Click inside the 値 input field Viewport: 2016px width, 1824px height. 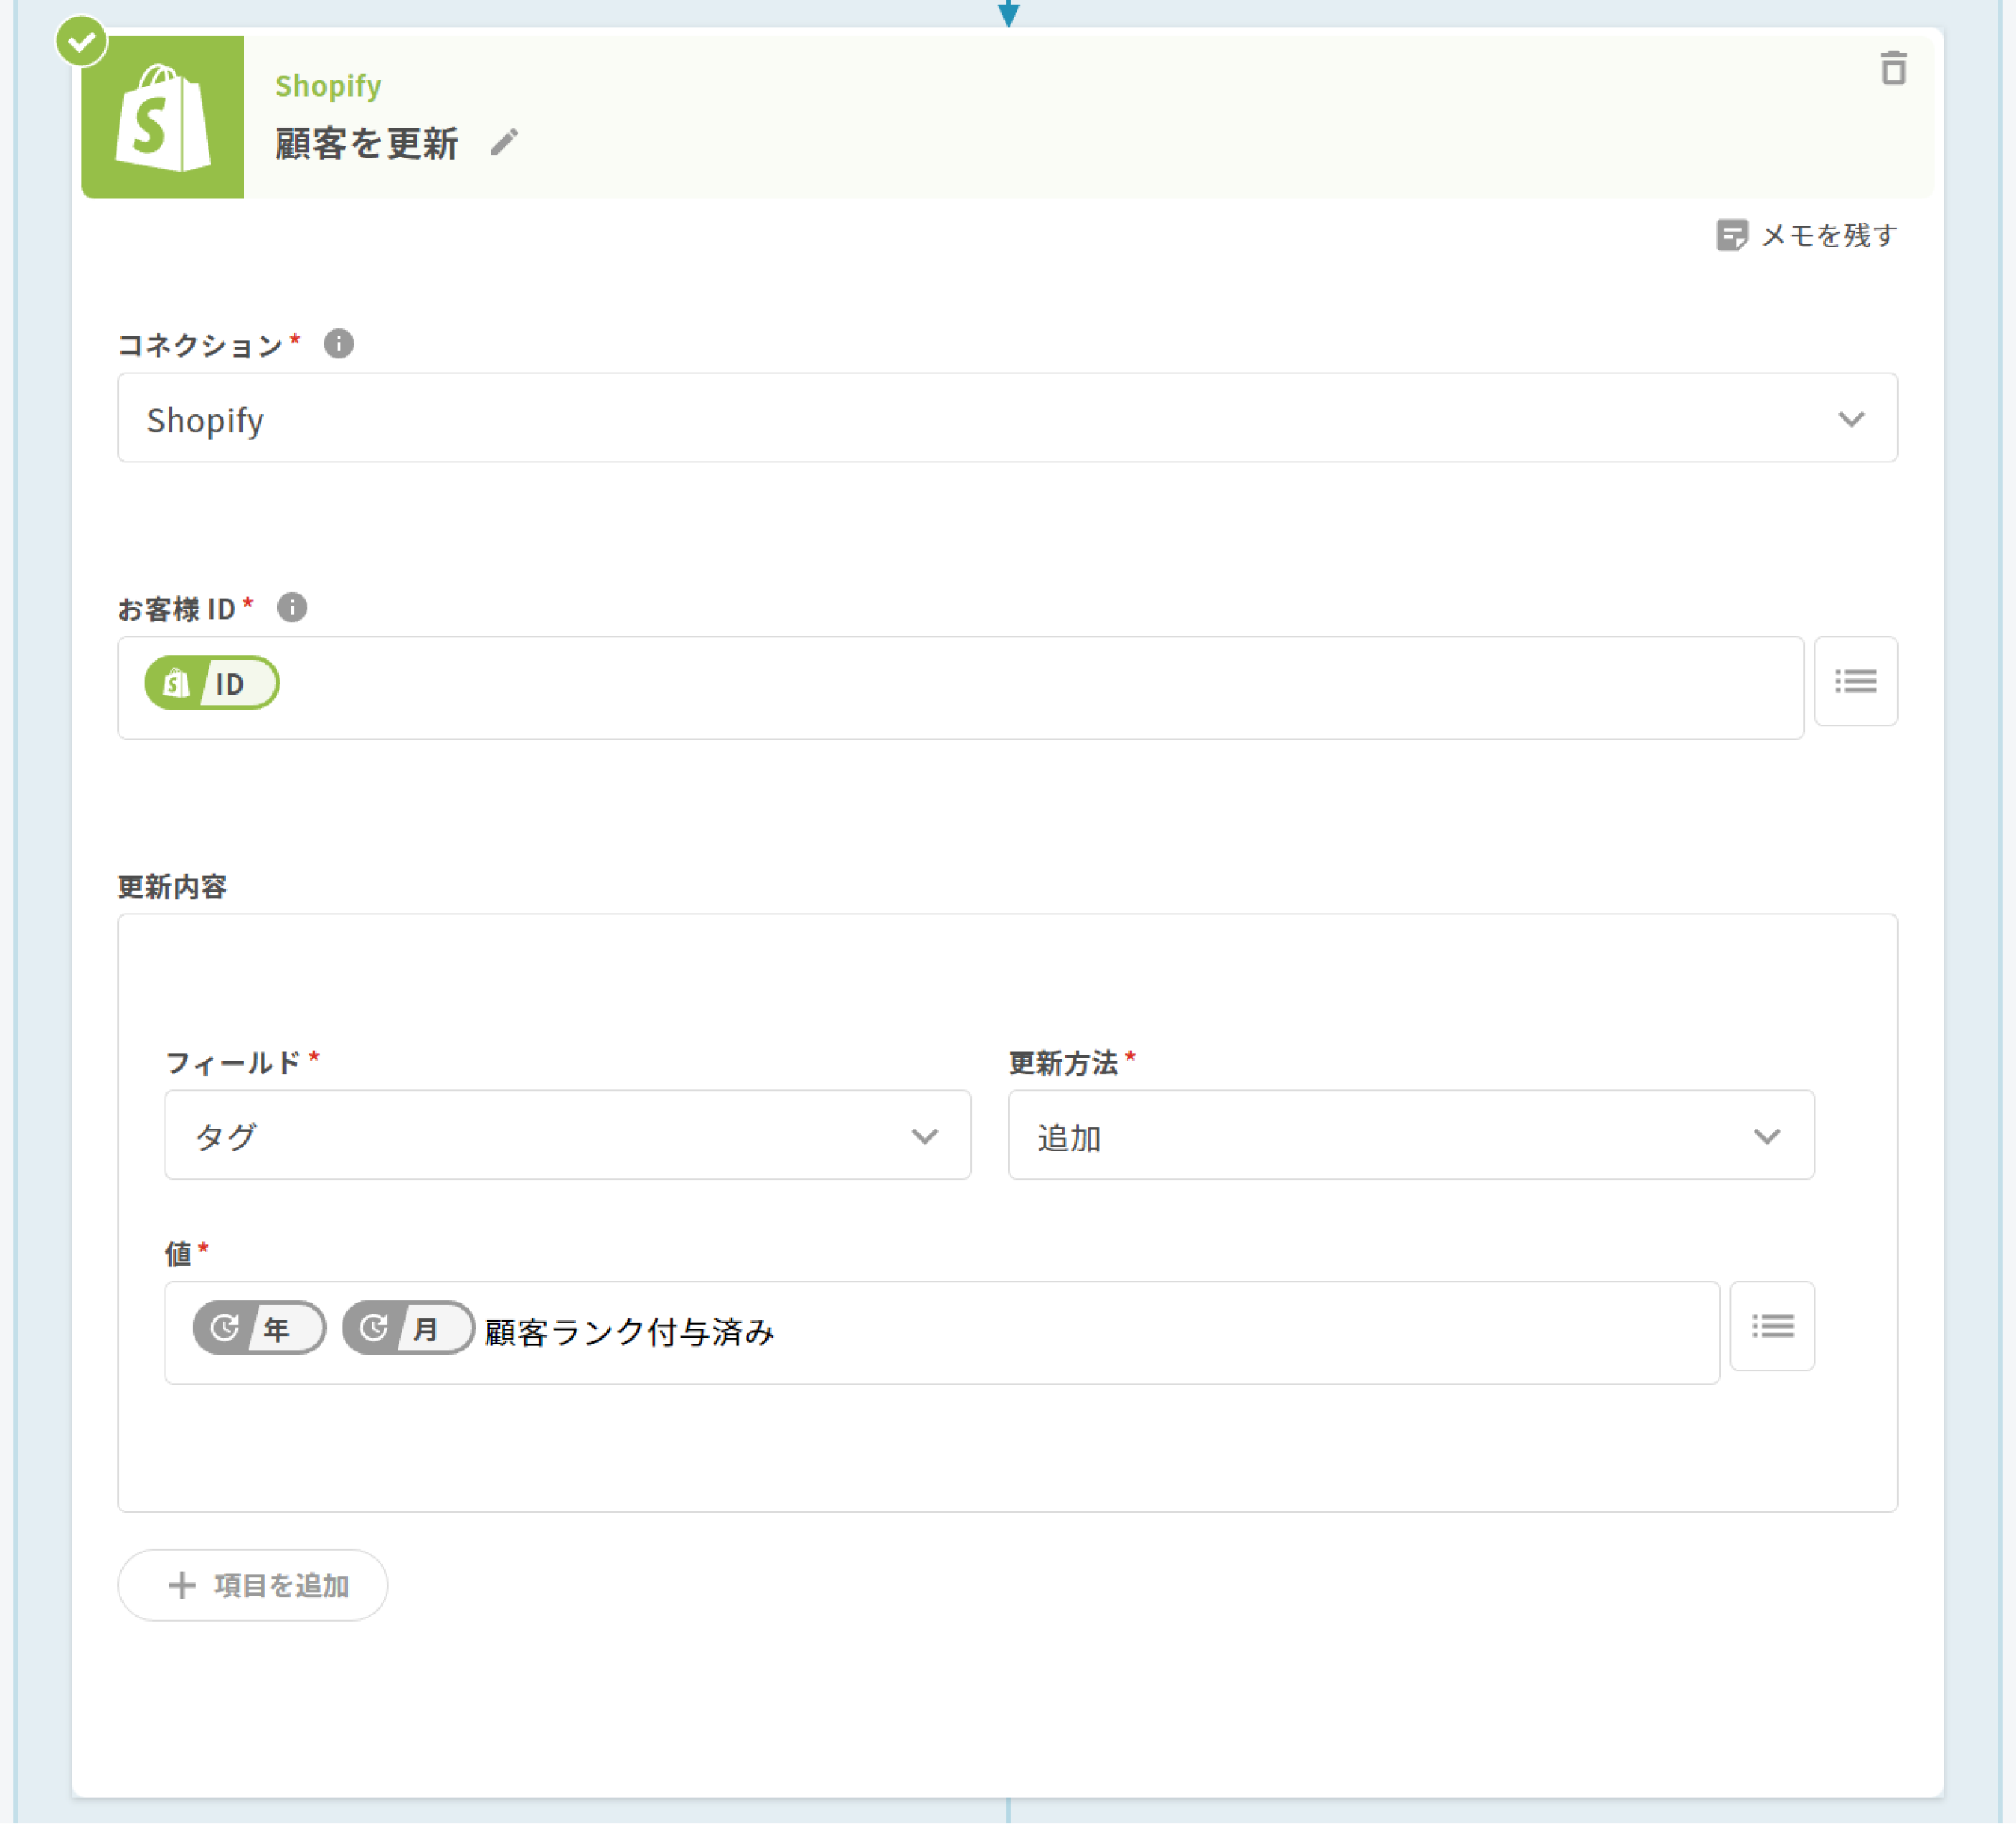pyautogui.click(x=1200, y=1333)
